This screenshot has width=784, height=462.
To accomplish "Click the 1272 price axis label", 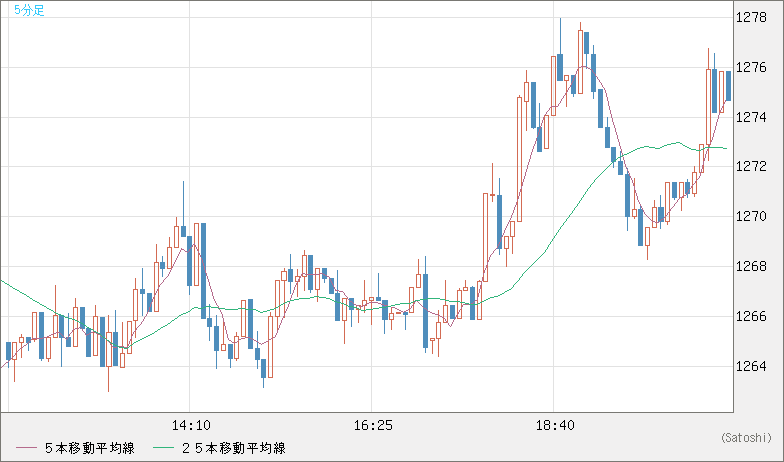I will [x=751, y=166].
